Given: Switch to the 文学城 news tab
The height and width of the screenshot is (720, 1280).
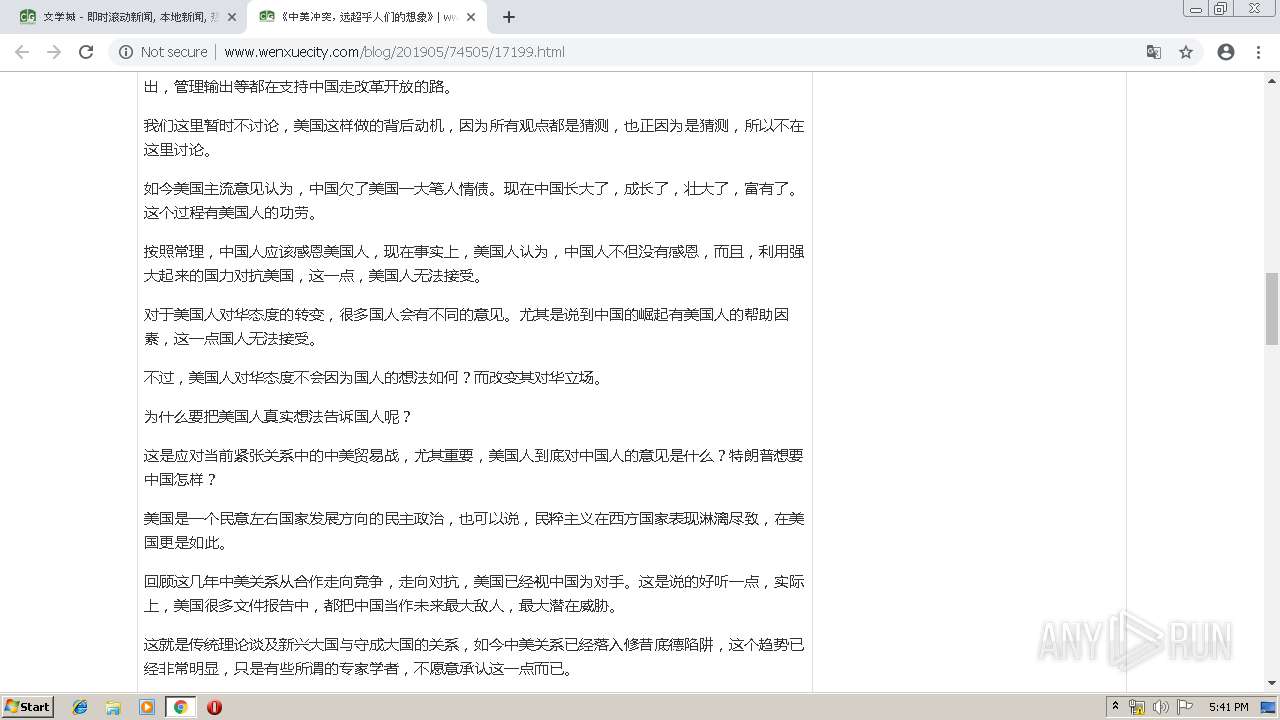Looking at the screenshot, I should click(126, 17).
